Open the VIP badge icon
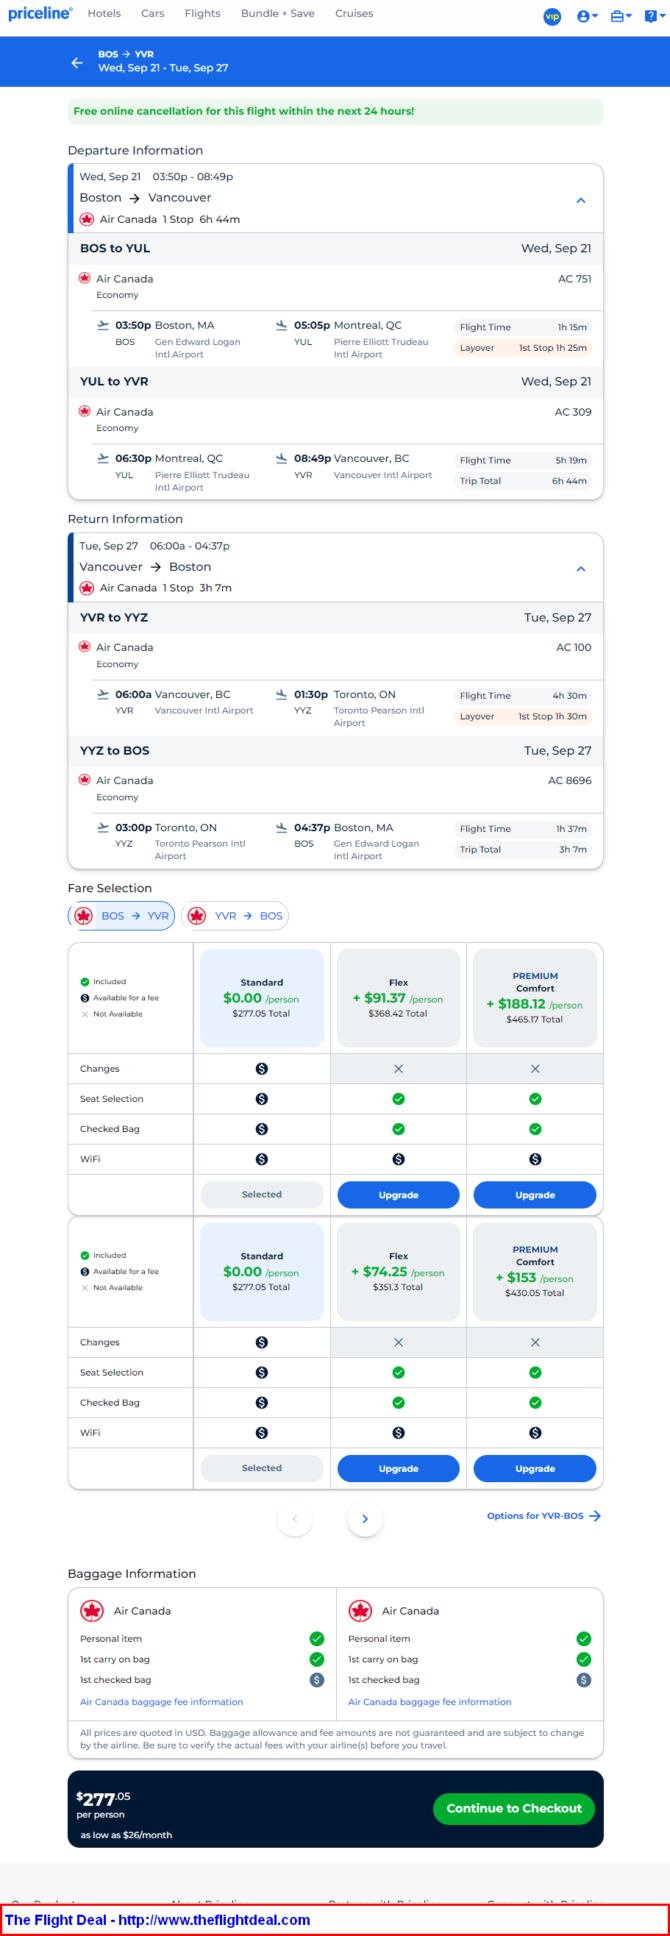The height and width of the screenshot is (1936, 670). tap(552, 16)
